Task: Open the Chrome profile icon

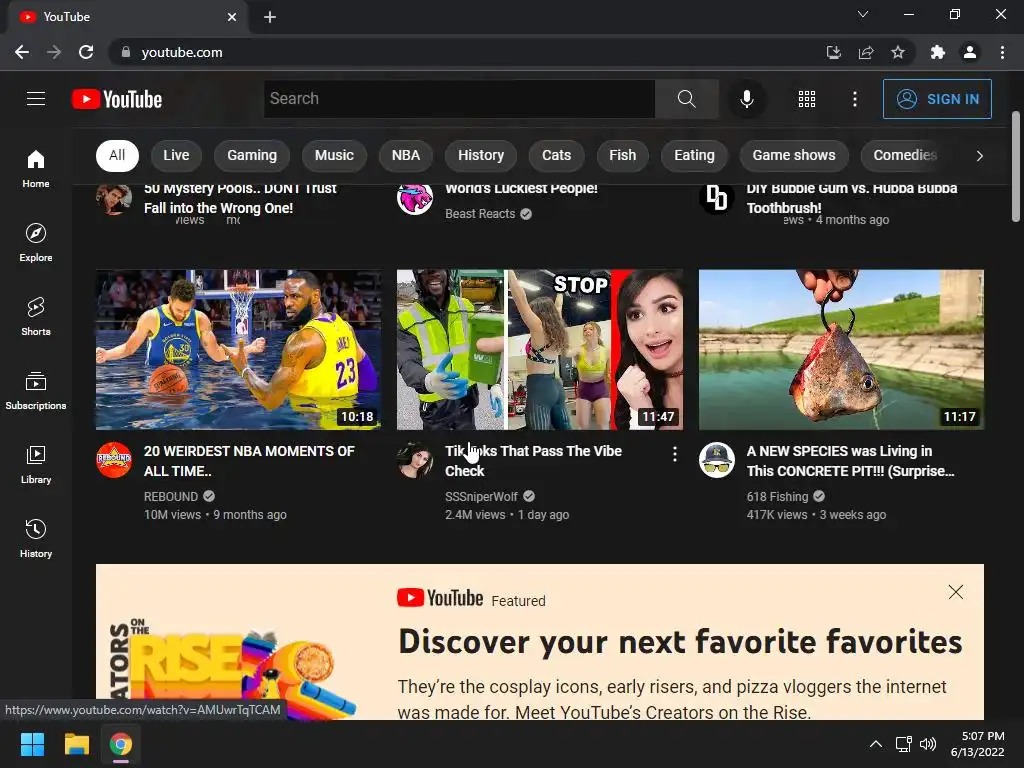Action: pyautogui.click(x=970, y=52)
